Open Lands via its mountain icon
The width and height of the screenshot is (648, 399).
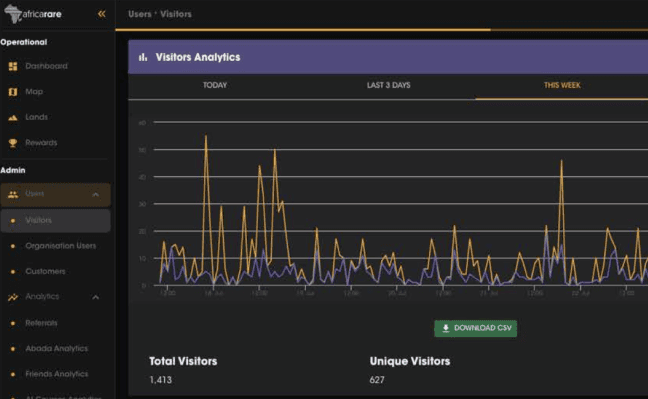pos(13,117)
